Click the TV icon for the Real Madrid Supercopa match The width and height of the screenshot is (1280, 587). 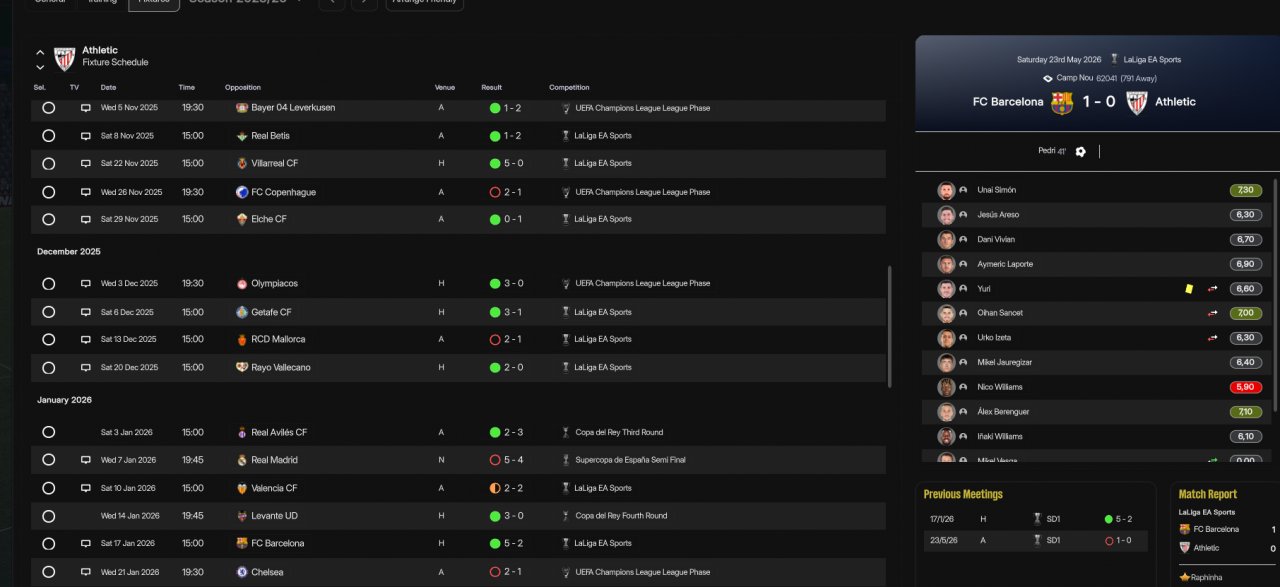coord(86,461)
